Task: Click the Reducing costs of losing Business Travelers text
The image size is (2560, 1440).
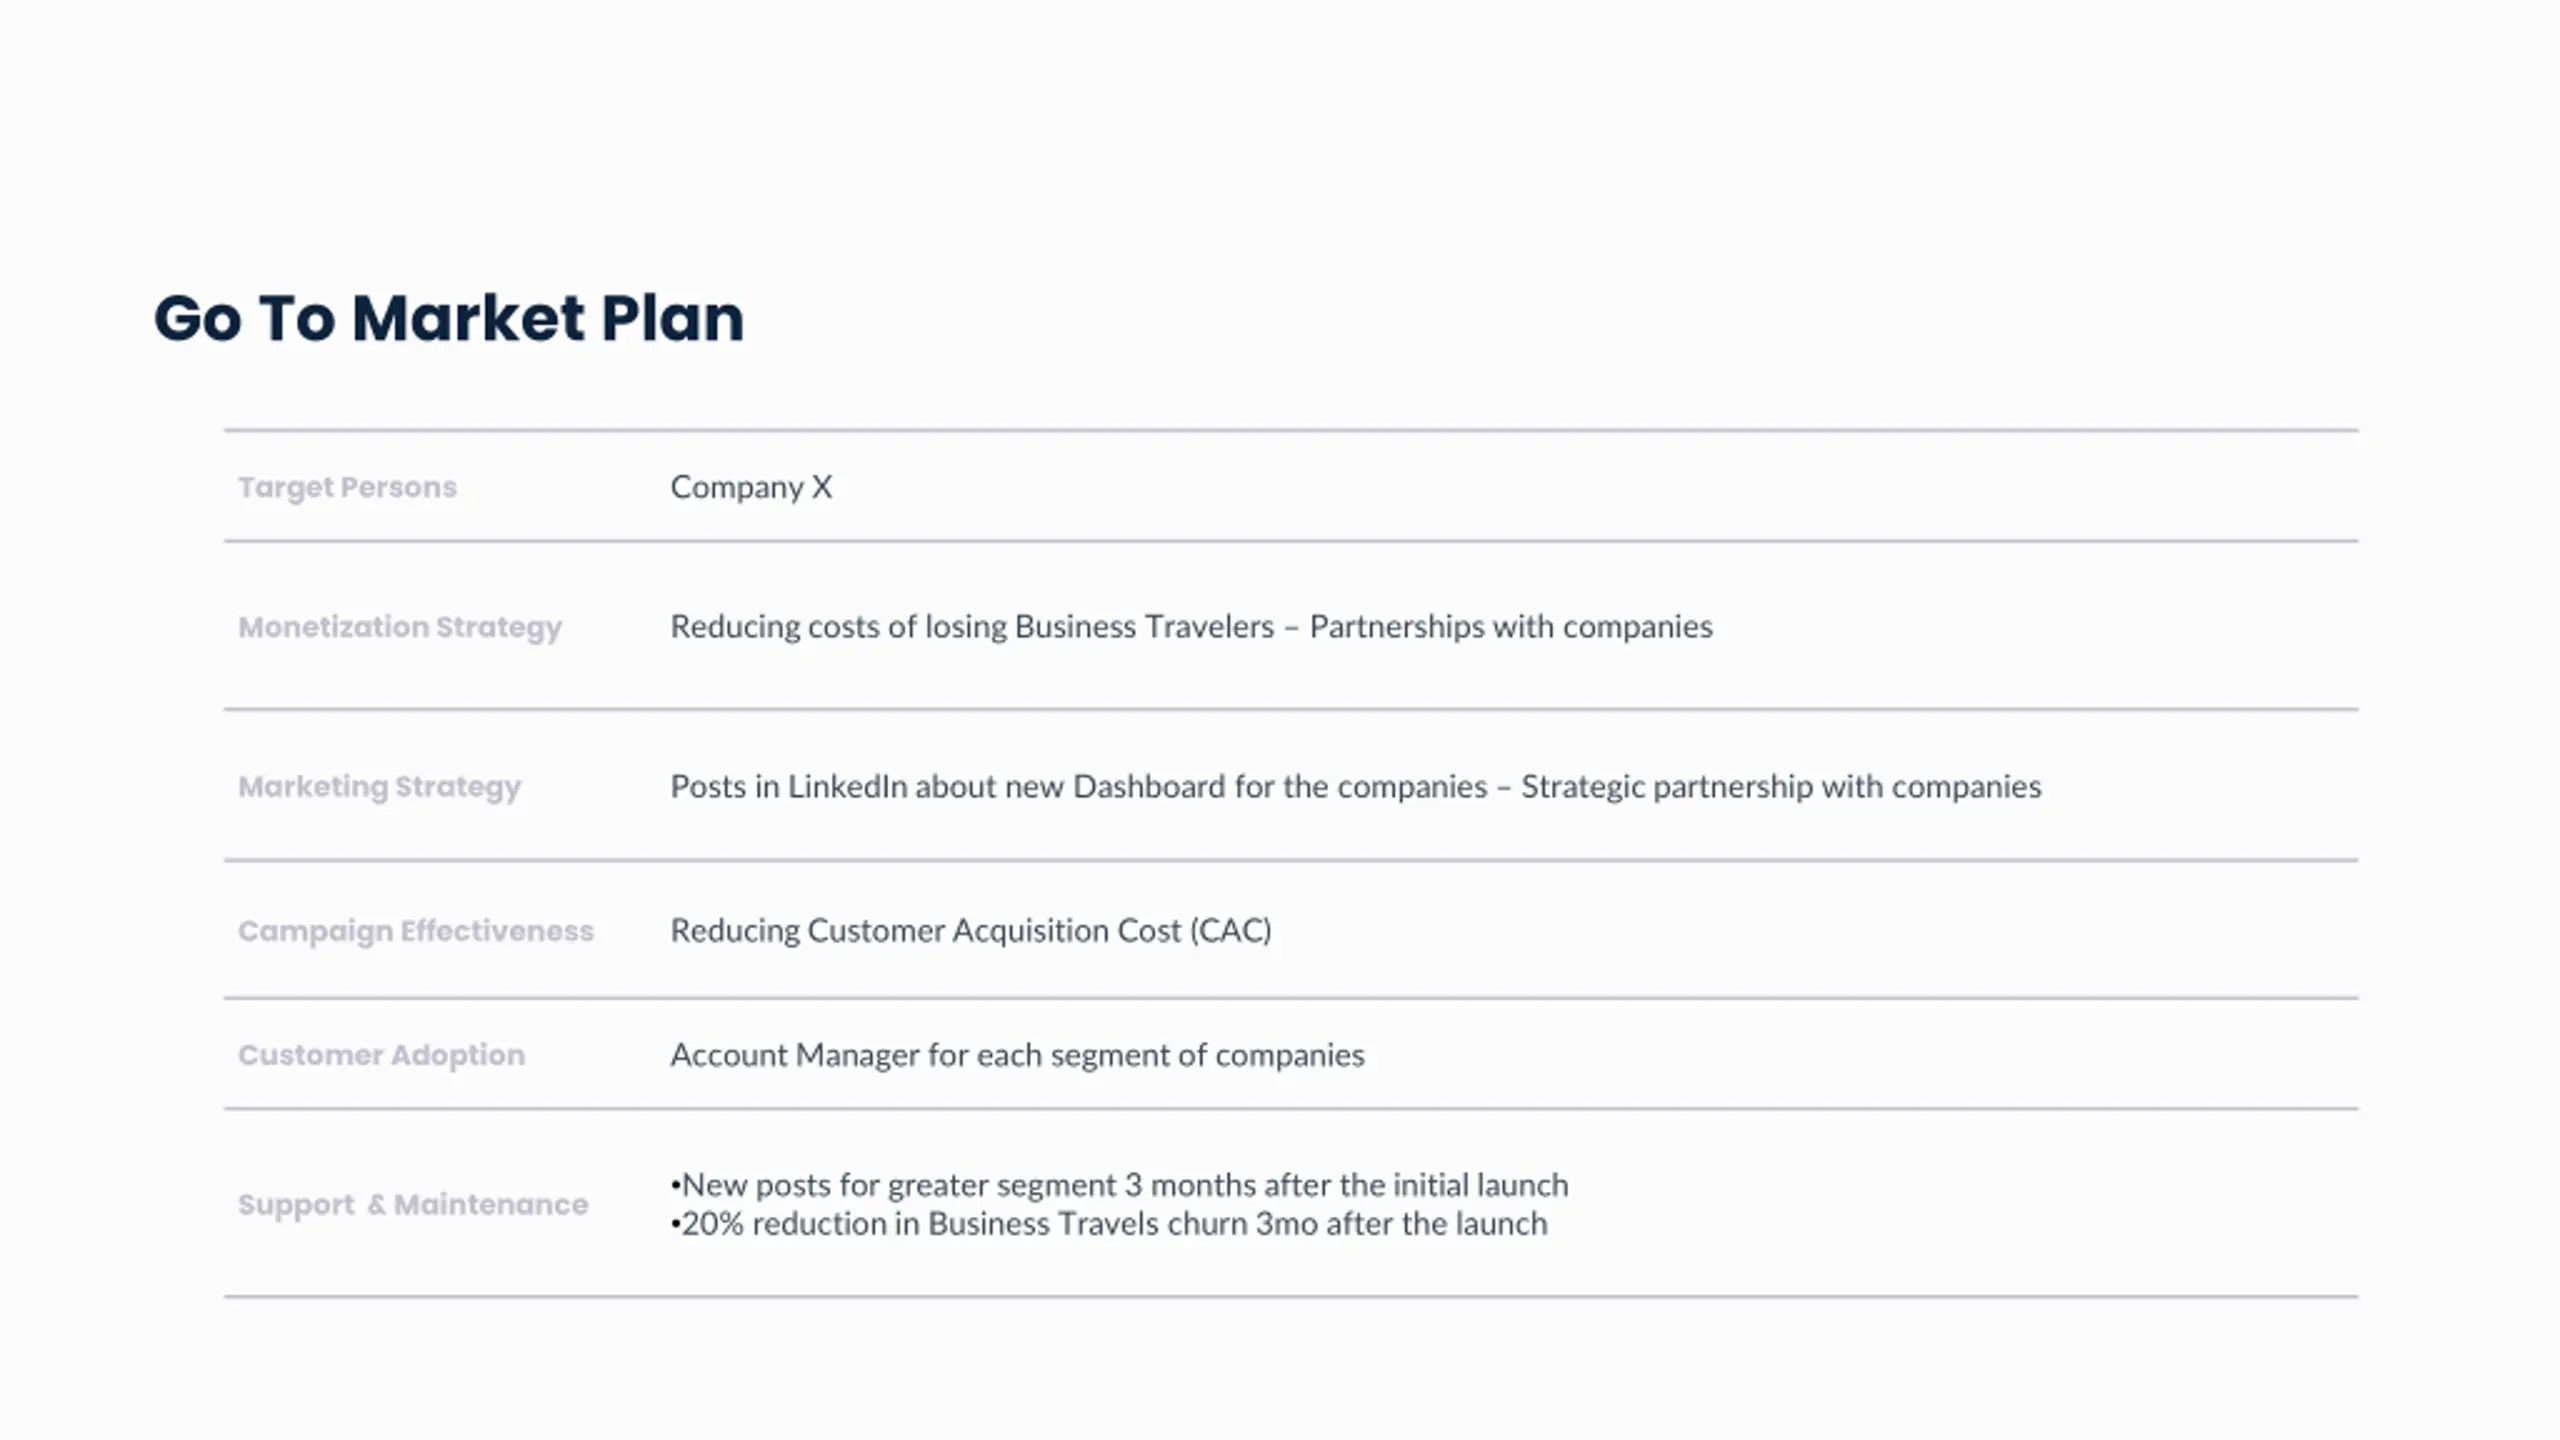Action: click(x=972, y=627)
